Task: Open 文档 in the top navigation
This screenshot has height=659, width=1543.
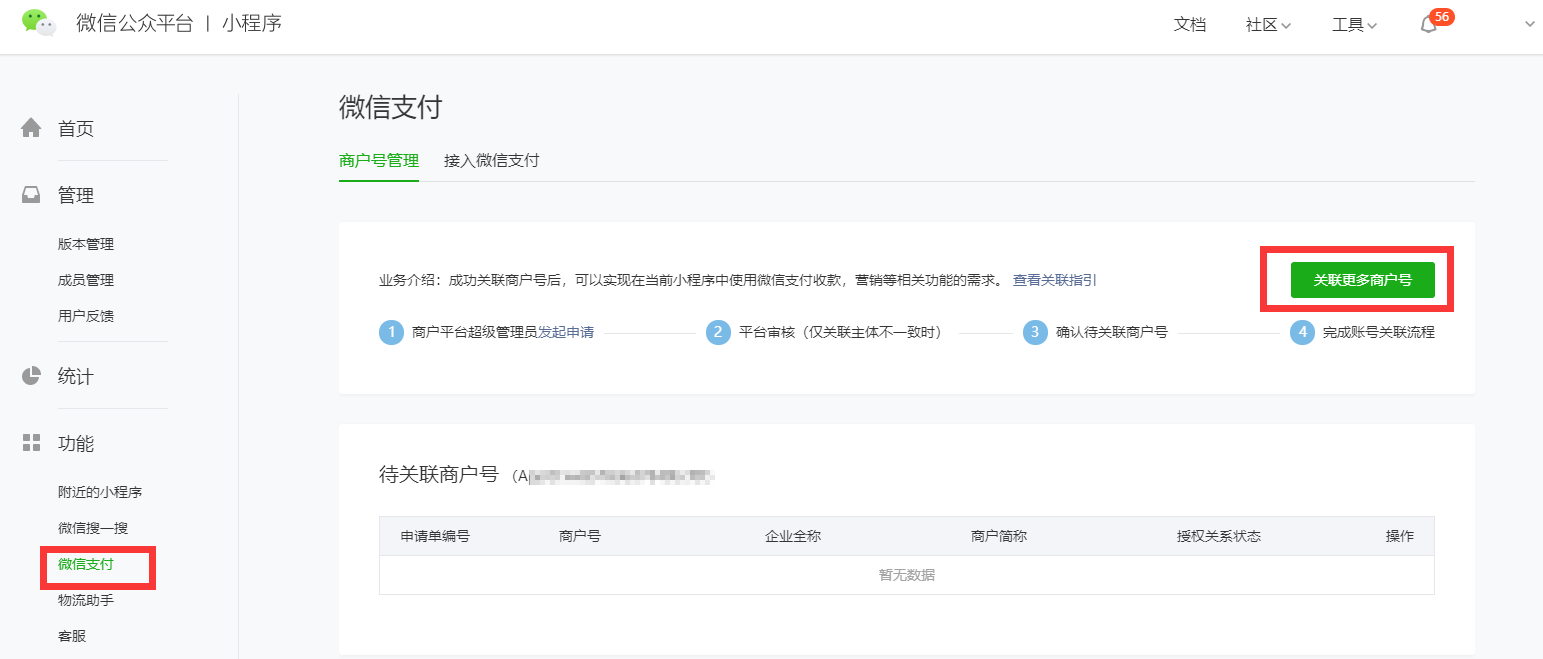Action: tap(1189, 25)
